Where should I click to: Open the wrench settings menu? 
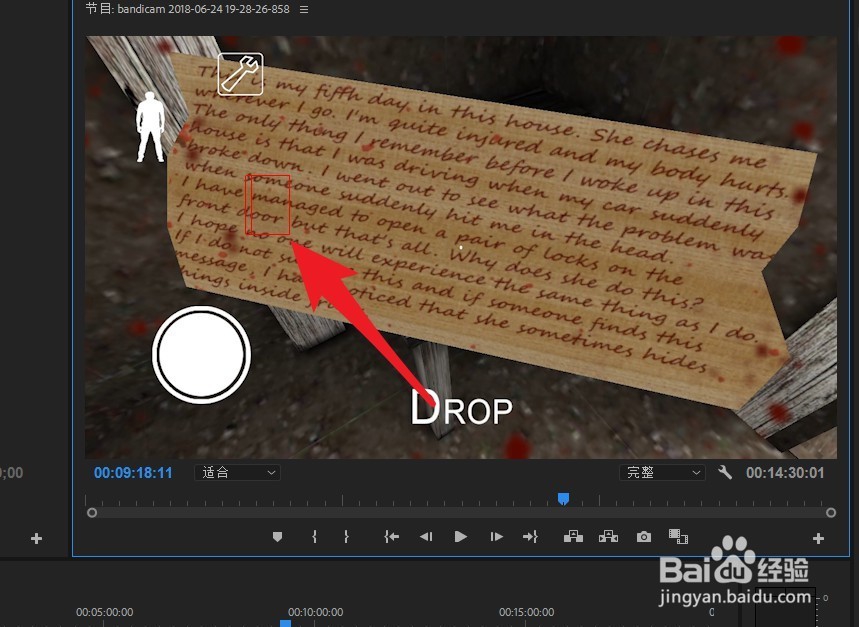[725, 473]
